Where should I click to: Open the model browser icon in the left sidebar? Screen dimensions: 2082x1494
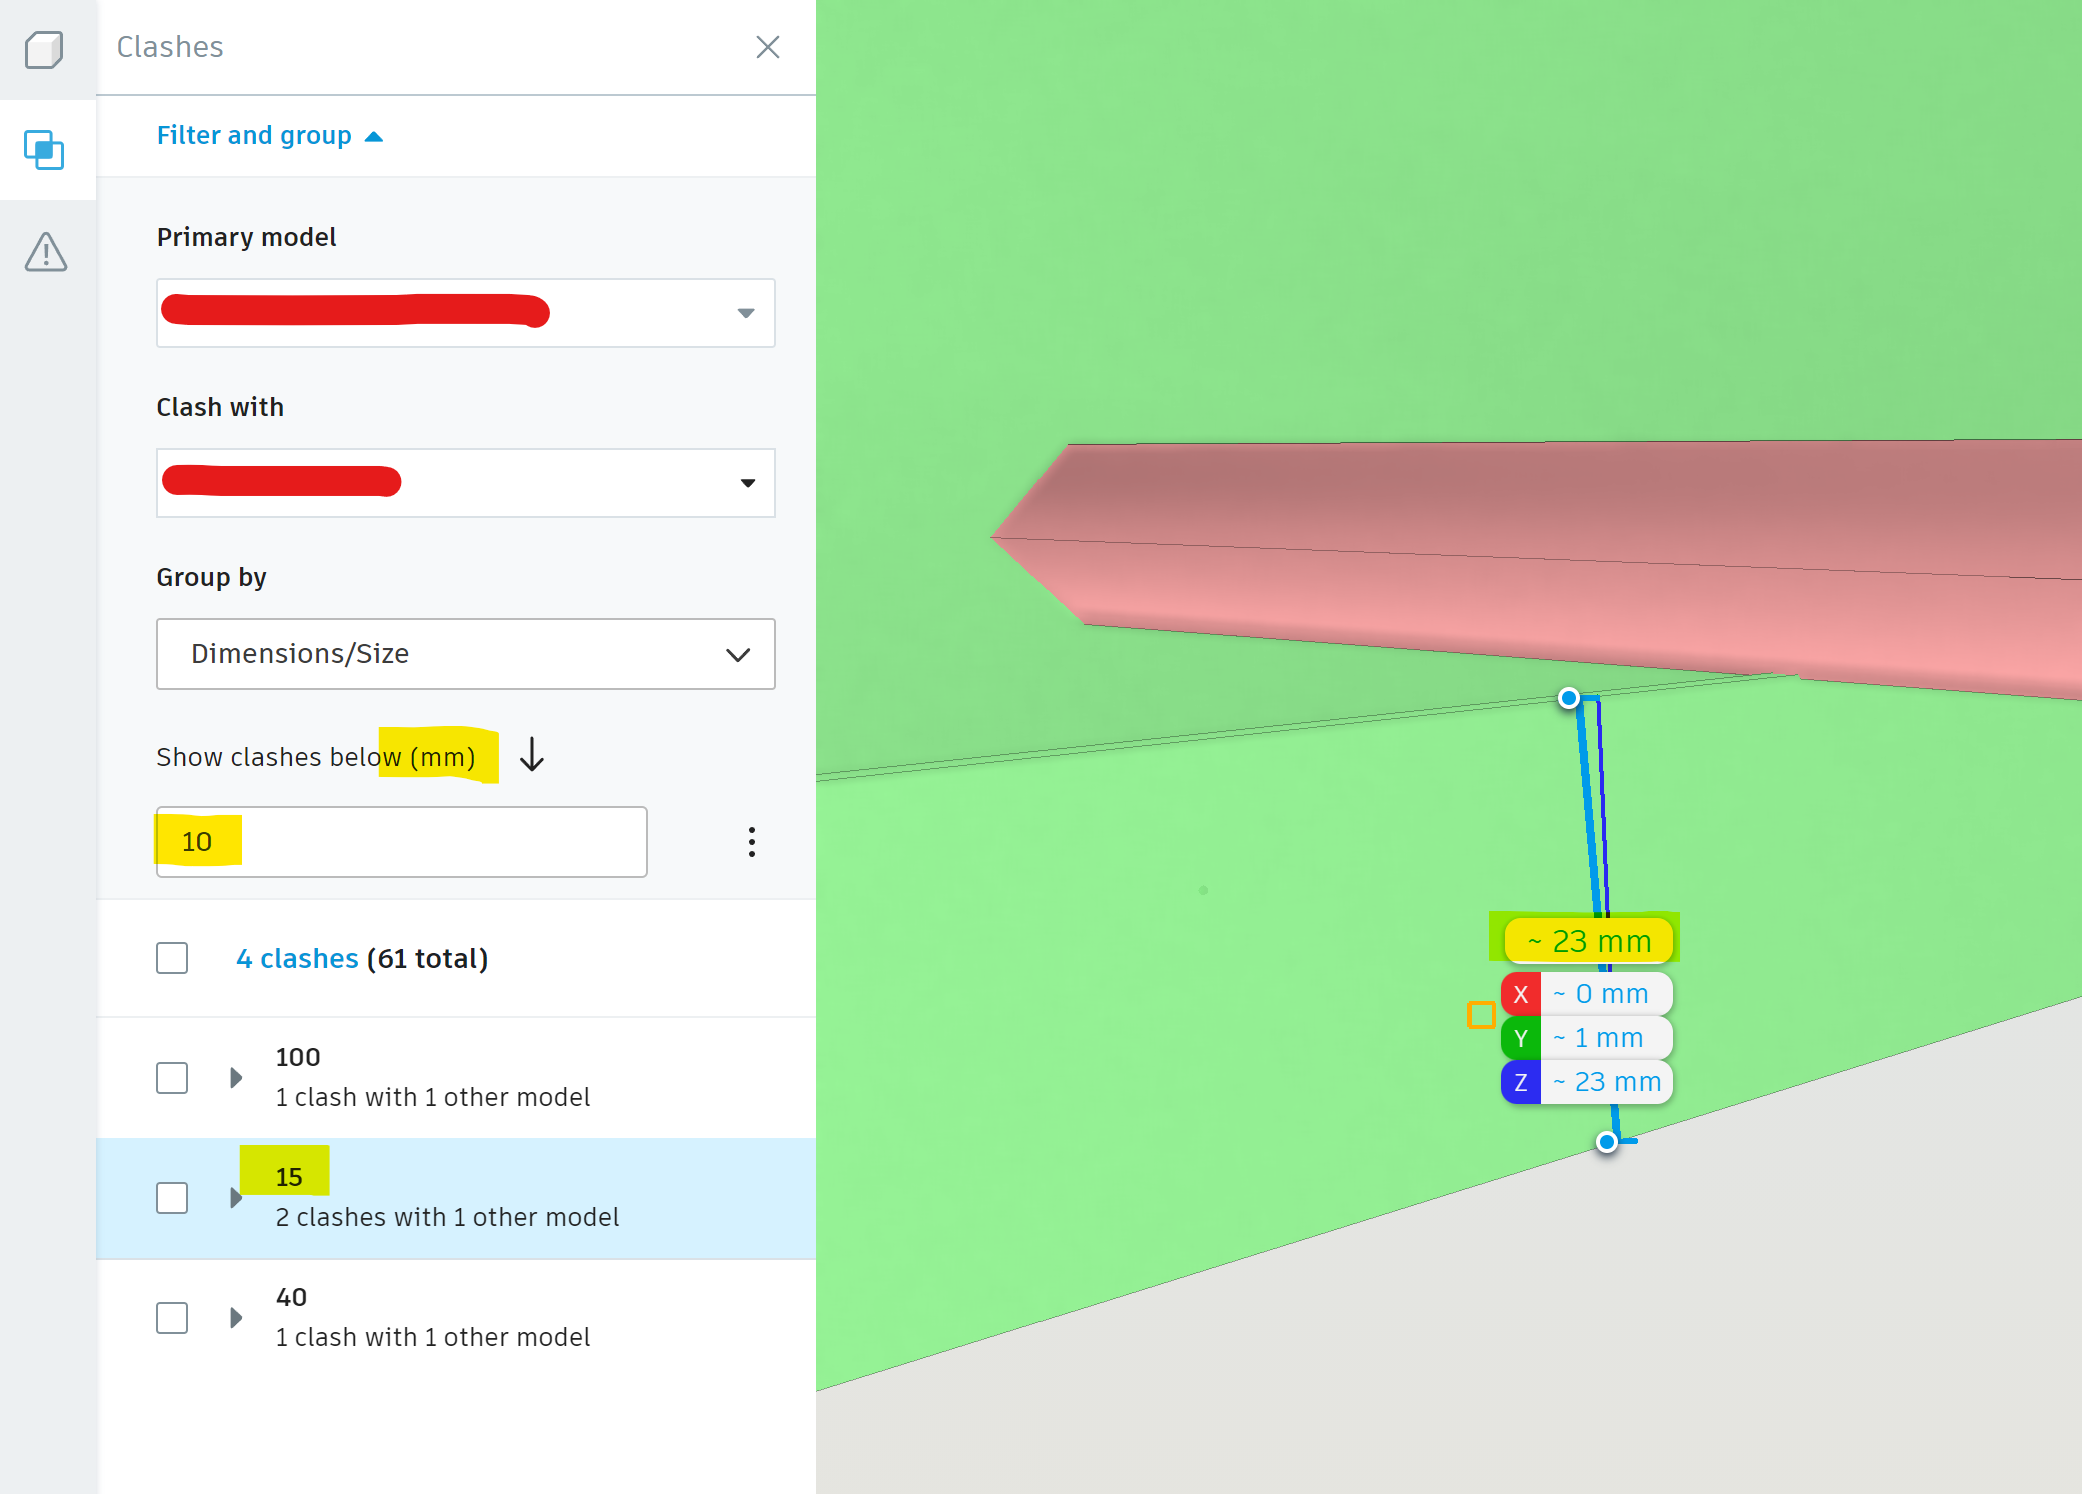tap(44, 48)
